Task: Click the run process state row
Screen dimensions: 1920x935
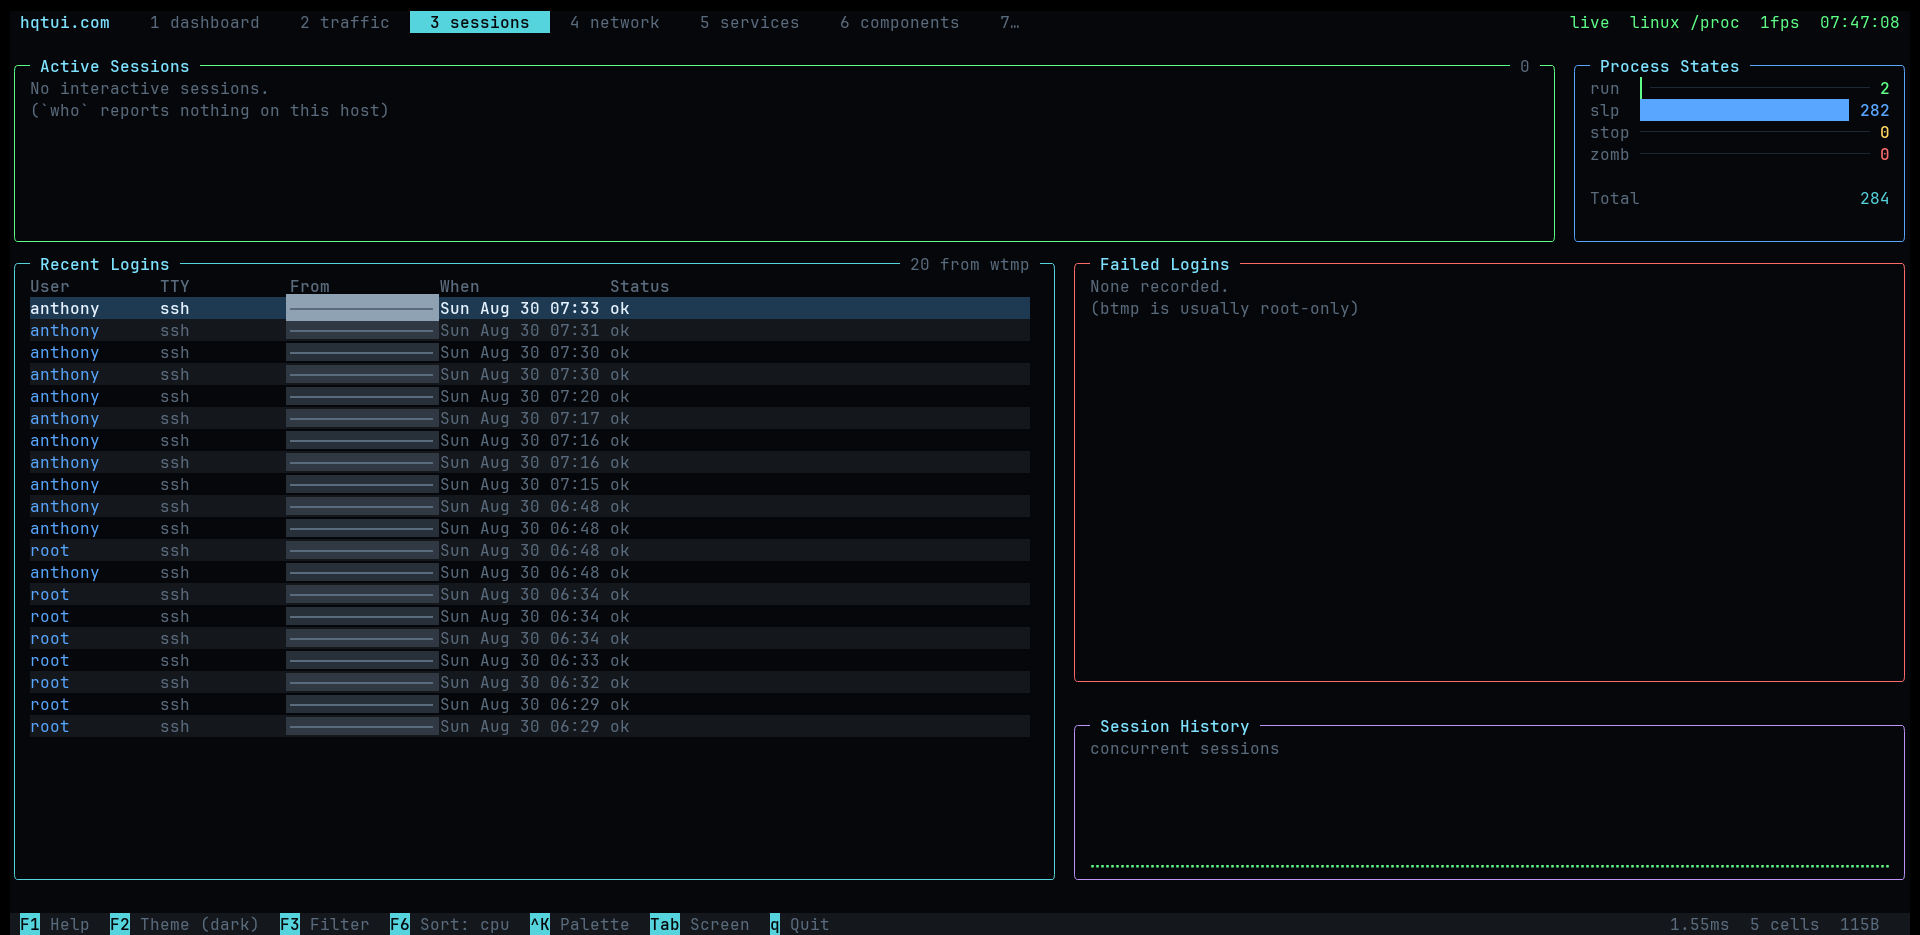Action: pyautogui.click(x=1740, y=88)
